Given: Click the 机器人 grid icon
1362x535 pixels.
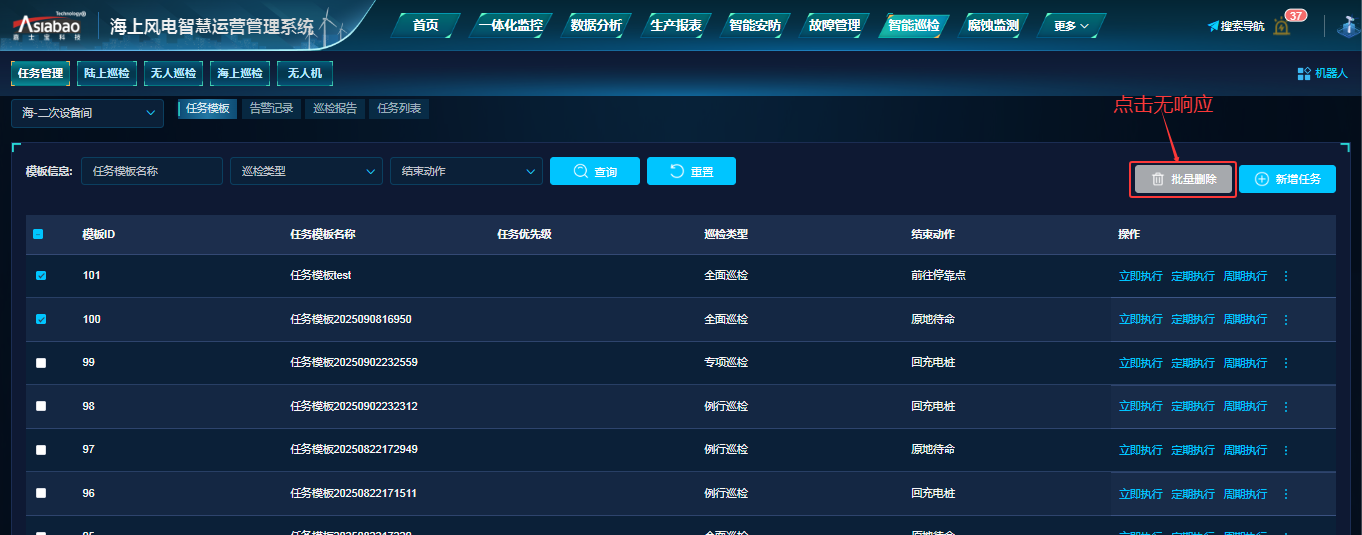Looking at the screenshot, I should [x=1304, y=73].
